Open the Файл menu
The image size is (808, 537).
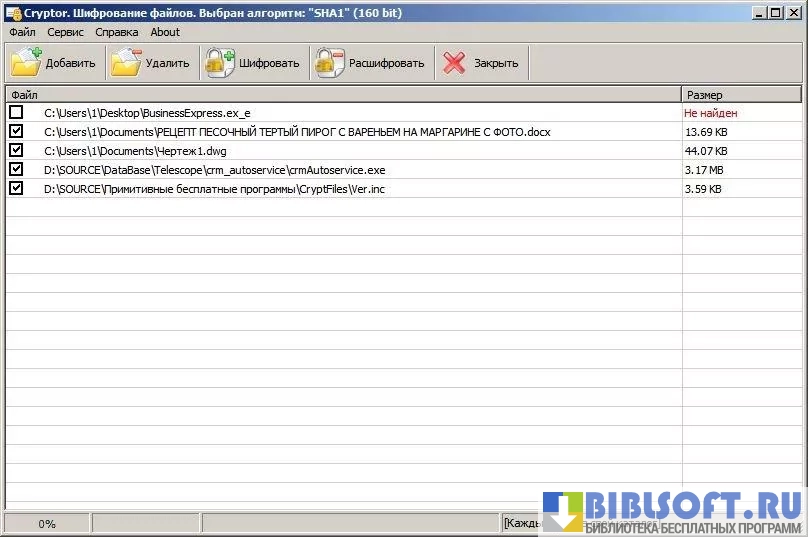[x=22, y=32]
